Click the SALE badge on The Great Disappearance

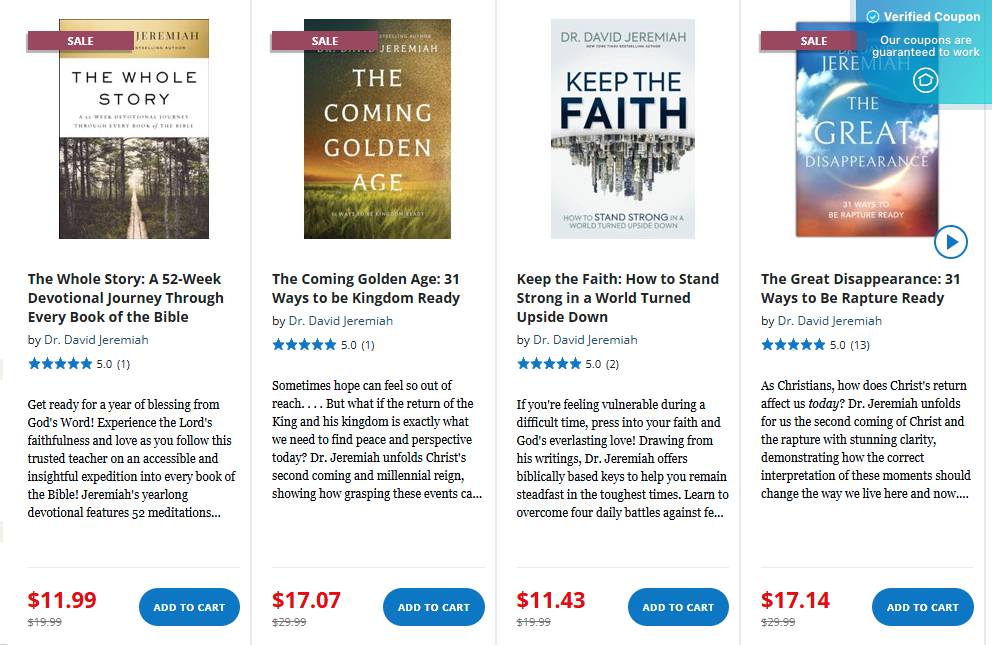coord(814,41)
